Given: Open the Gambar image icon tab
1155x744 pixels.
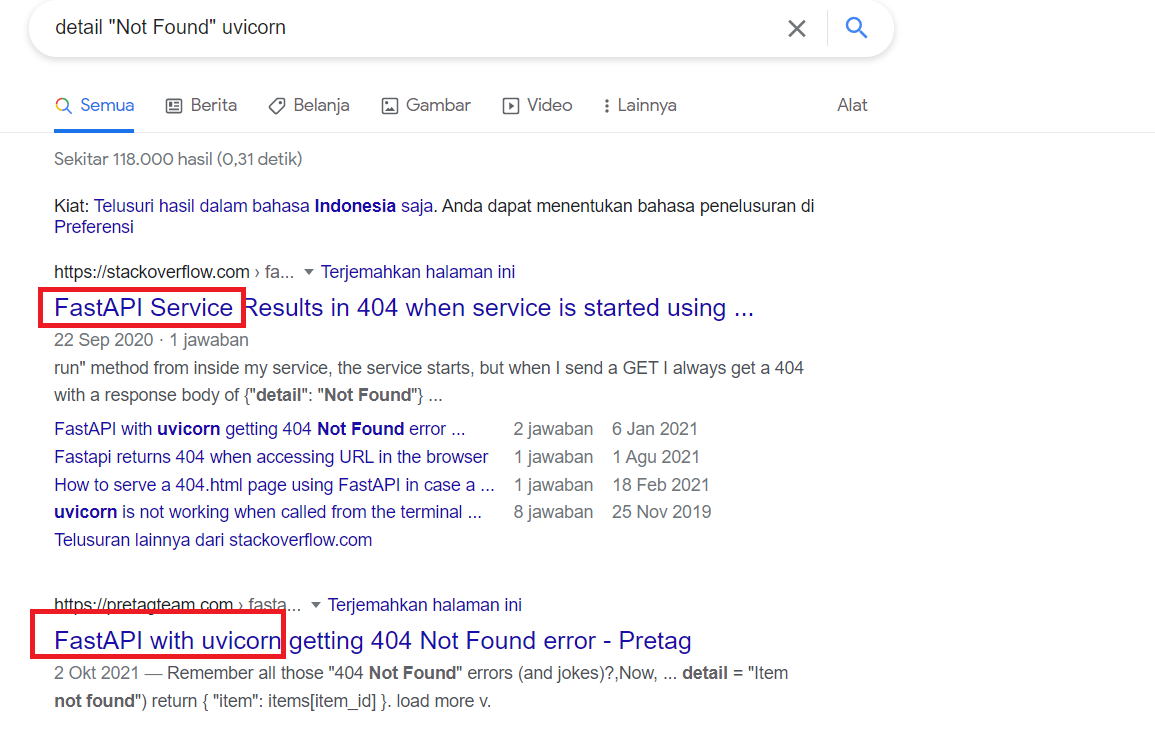Looking at the screenshot, I should point(390,106).
